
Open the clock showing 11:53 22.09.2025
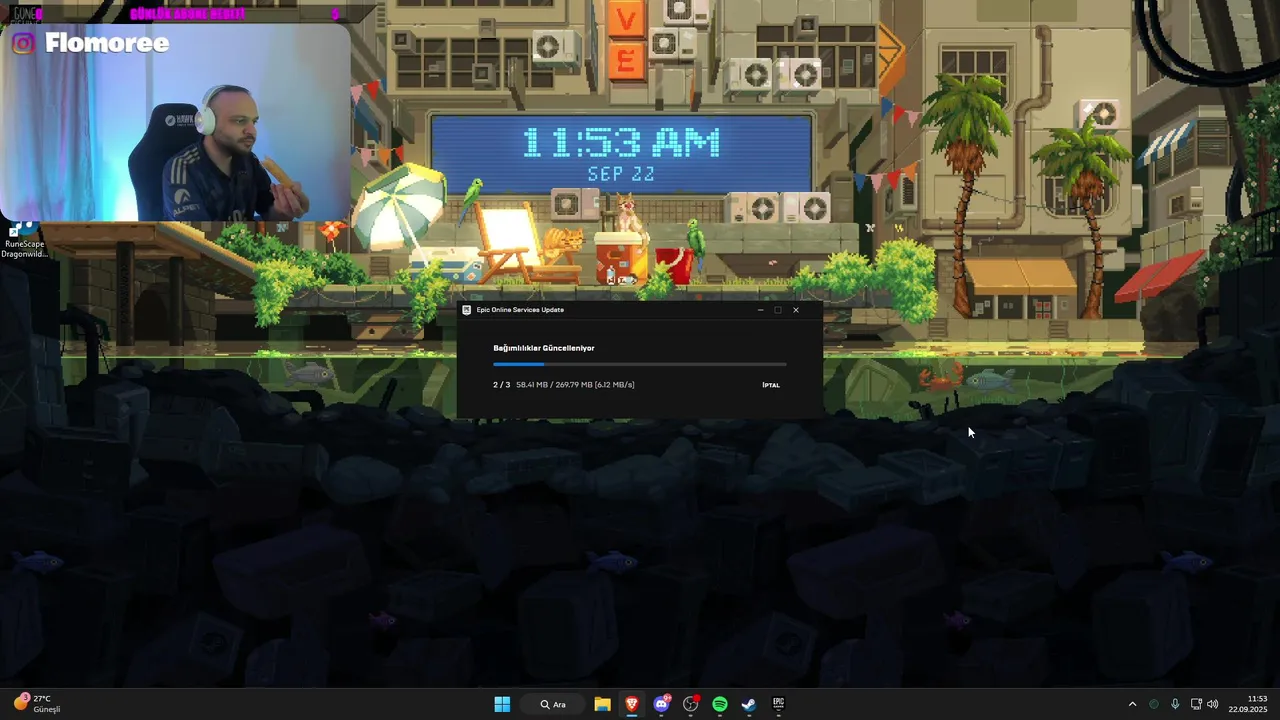tap(1248, 704)
